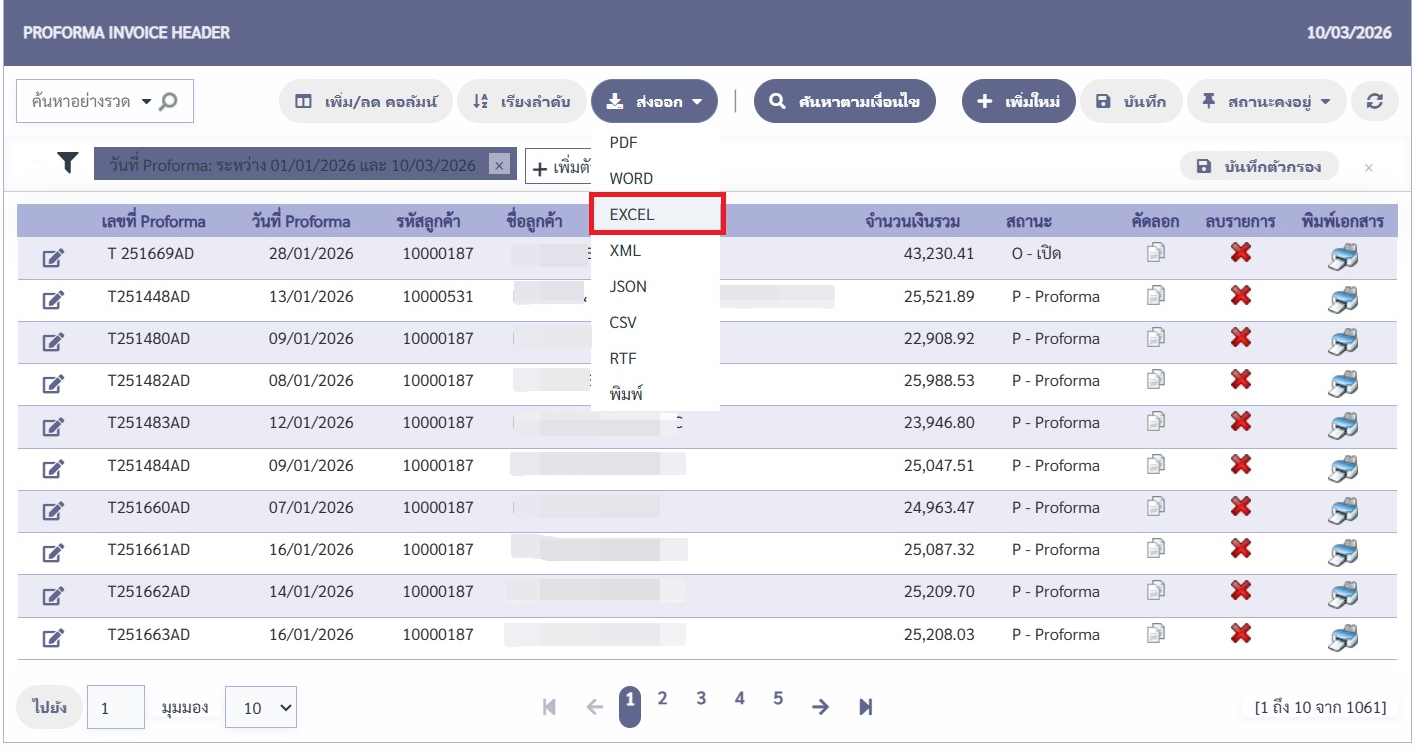Image resolution: width=1417 pixels, height=752 pixels.
Task: Expand the สถานะคงอยู่ dropdown button
Action: [1266, 101]
